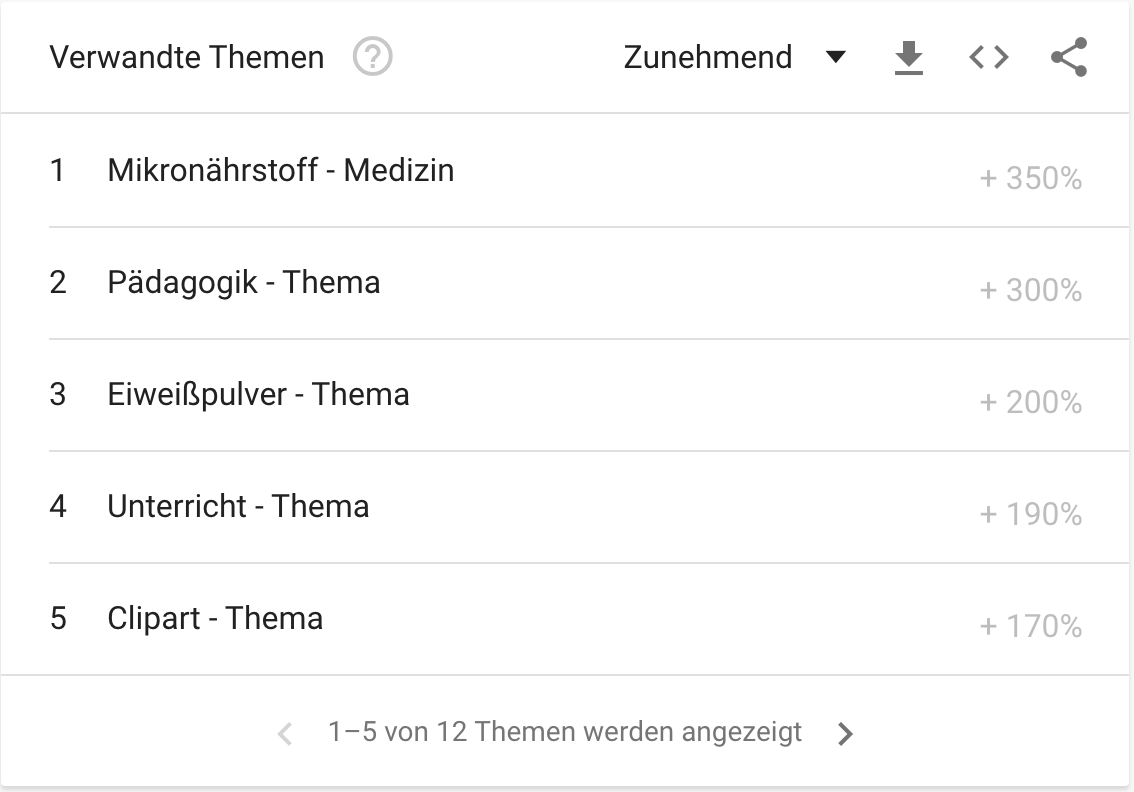Click the + 300% growth value
Viewport: 1134px width, 792px height.
point(1031,291)
